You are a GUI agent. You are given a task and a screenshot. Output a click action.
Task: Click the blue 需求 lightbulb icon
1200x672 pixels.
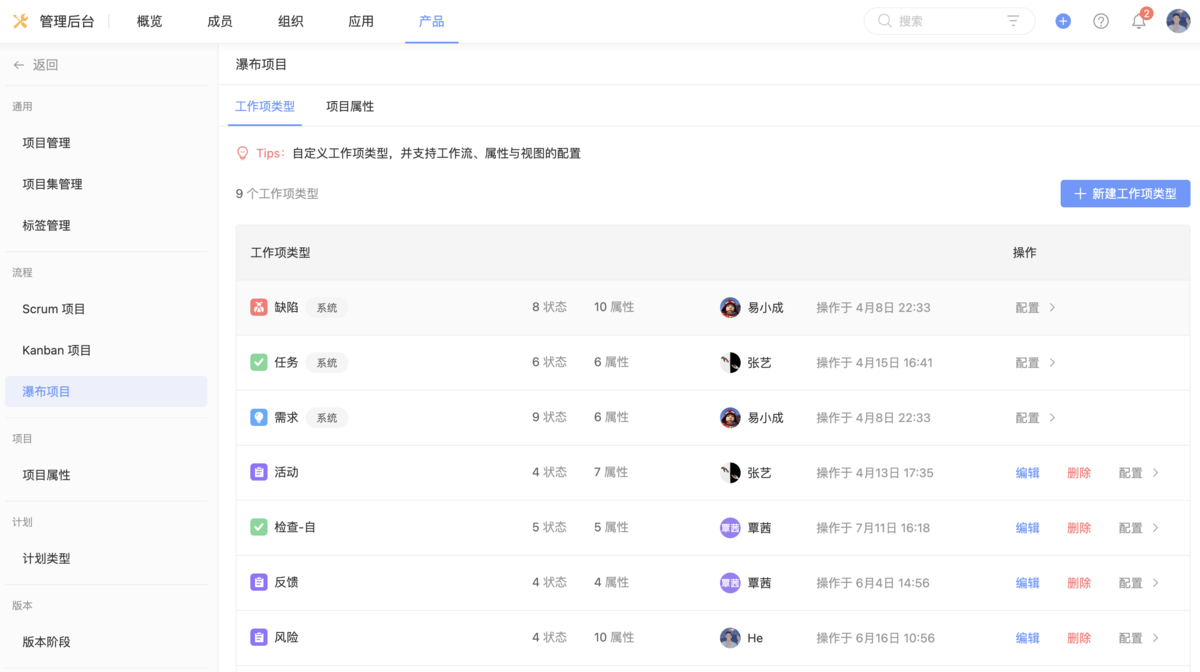260,417
